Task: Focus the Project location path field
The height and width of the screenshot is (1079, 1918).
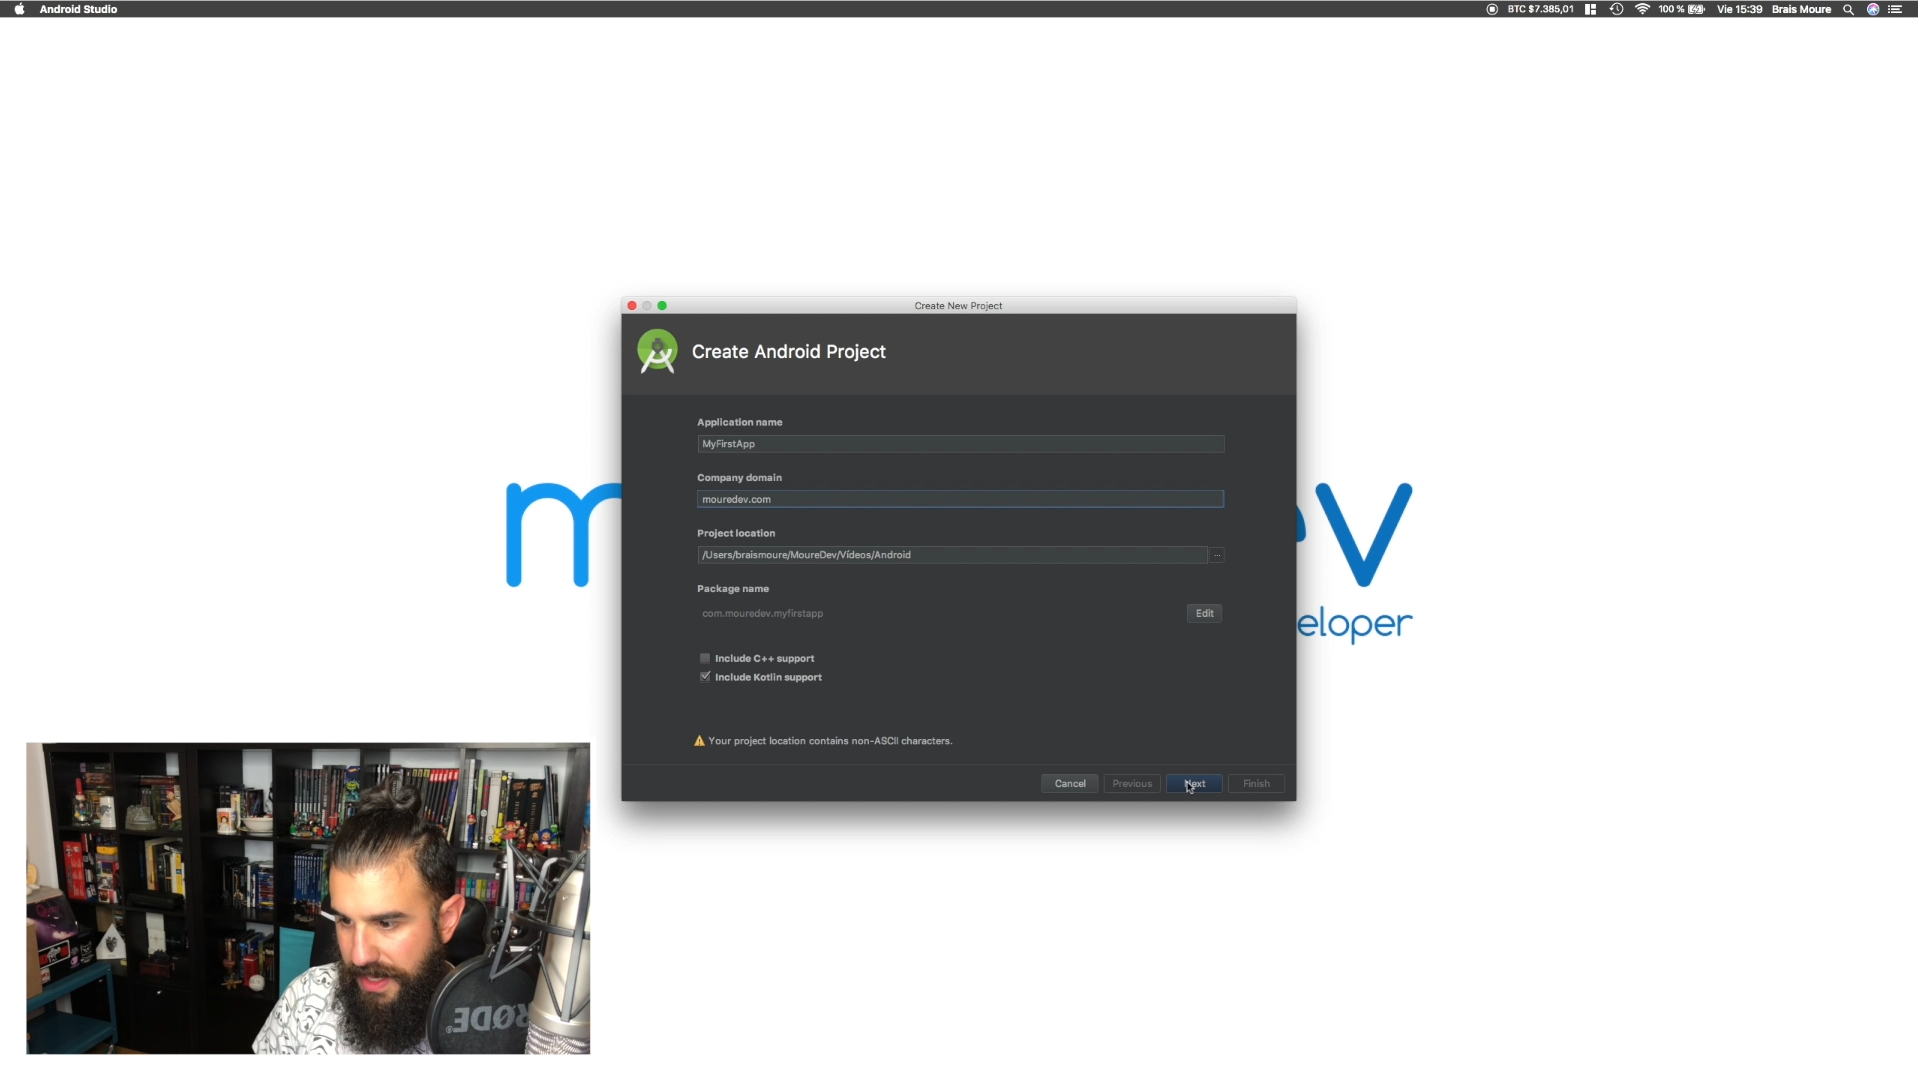Action: click(952, 555)
